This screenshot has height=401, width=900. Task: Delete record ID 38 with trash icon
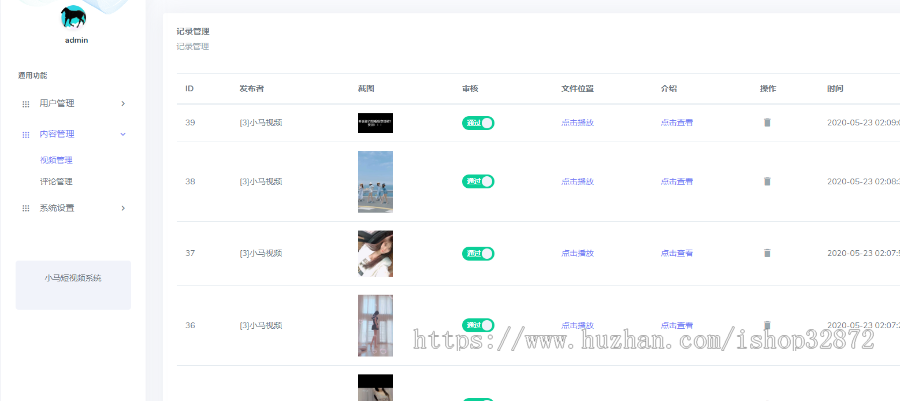coord(767,181)
